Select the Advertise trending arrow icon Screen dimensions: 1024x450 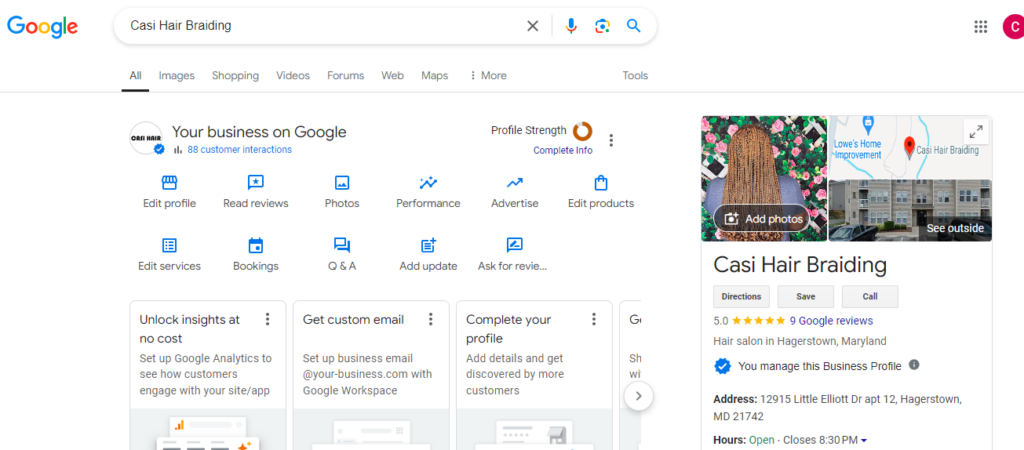pyautogui.click(x=515, y=183)
